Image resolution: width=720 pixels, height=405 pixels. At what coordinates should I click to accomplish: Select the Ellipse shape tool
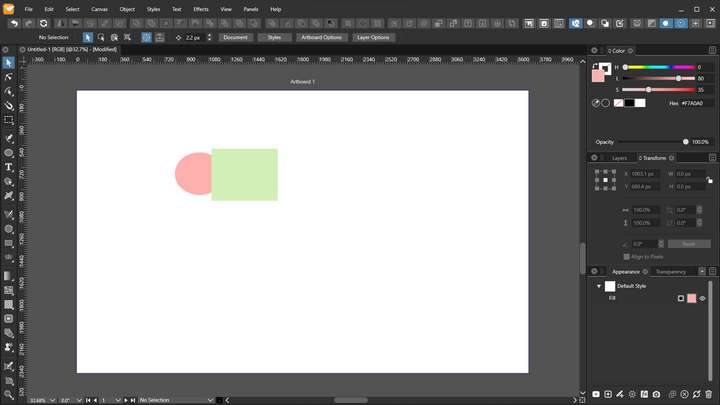tap(9, 153)
